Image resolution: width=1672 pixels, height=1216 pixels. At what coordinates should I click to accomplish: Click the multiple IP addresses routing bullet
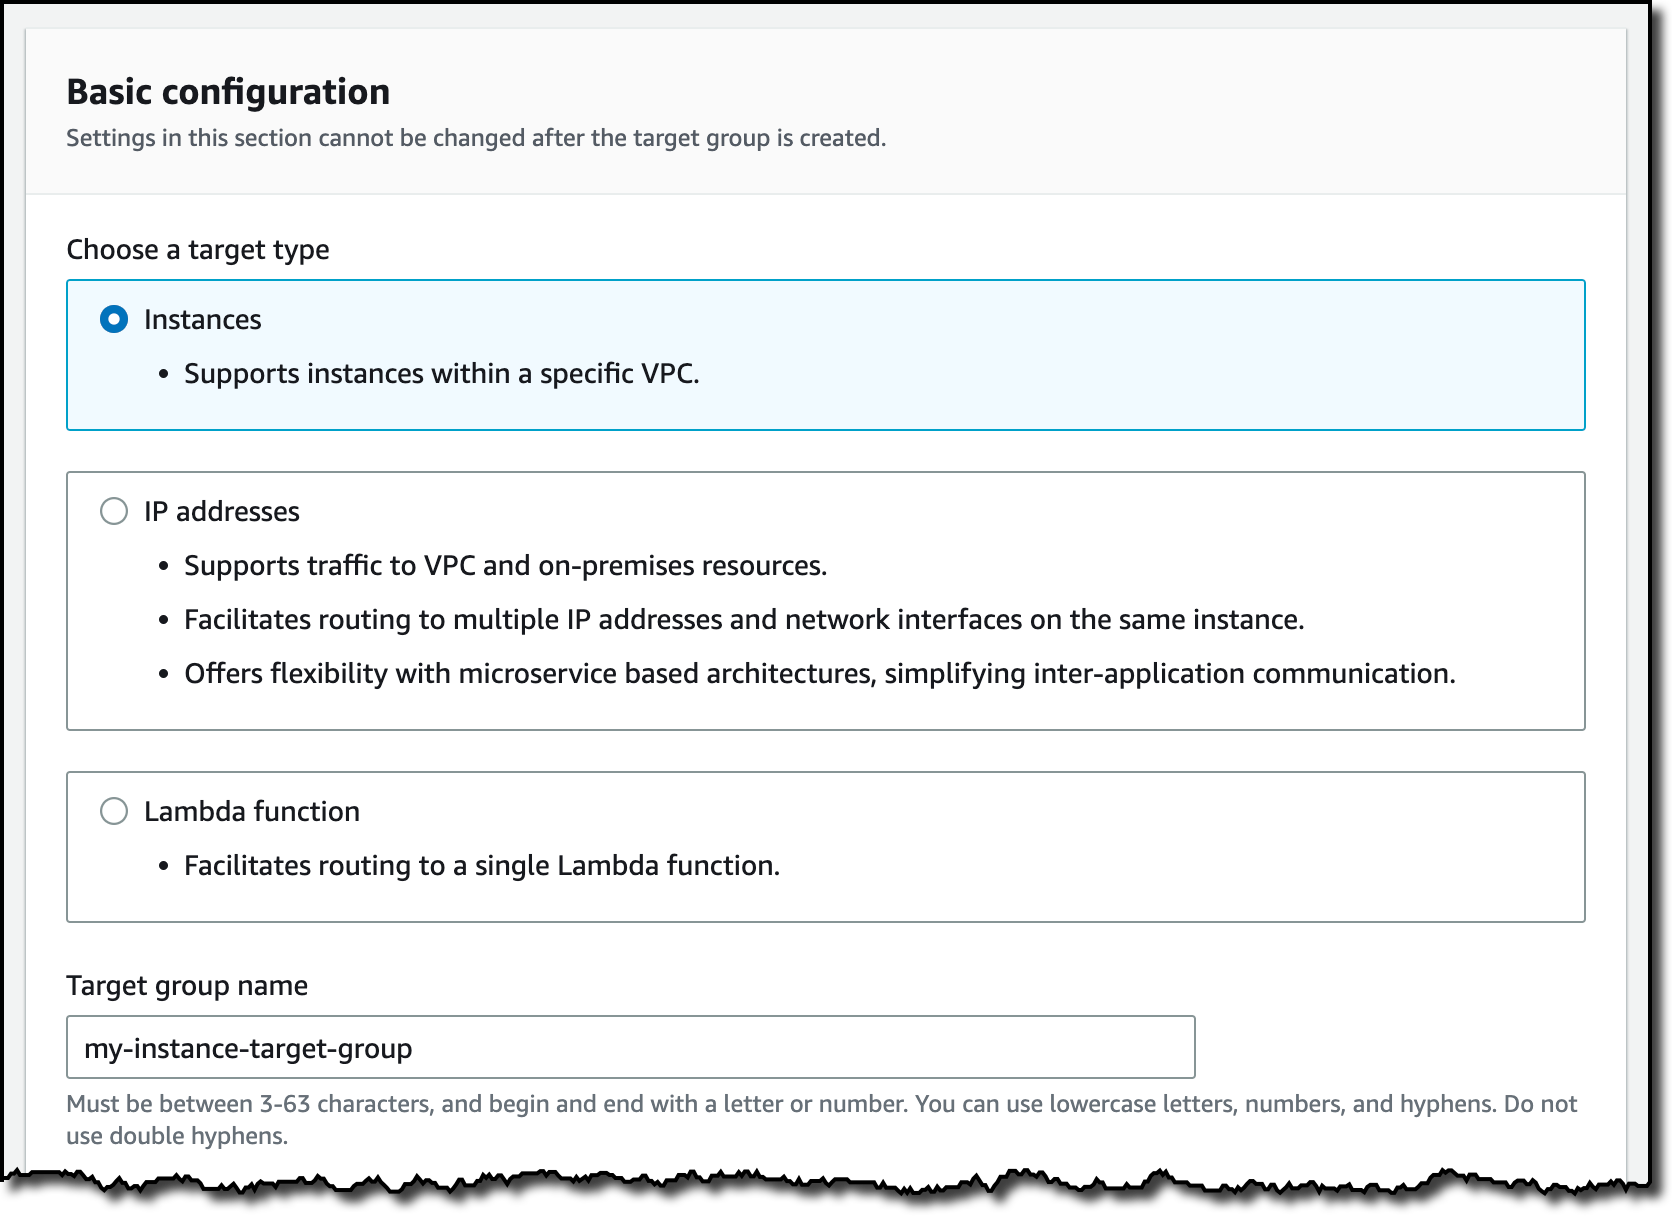click(x=744, y=620)
